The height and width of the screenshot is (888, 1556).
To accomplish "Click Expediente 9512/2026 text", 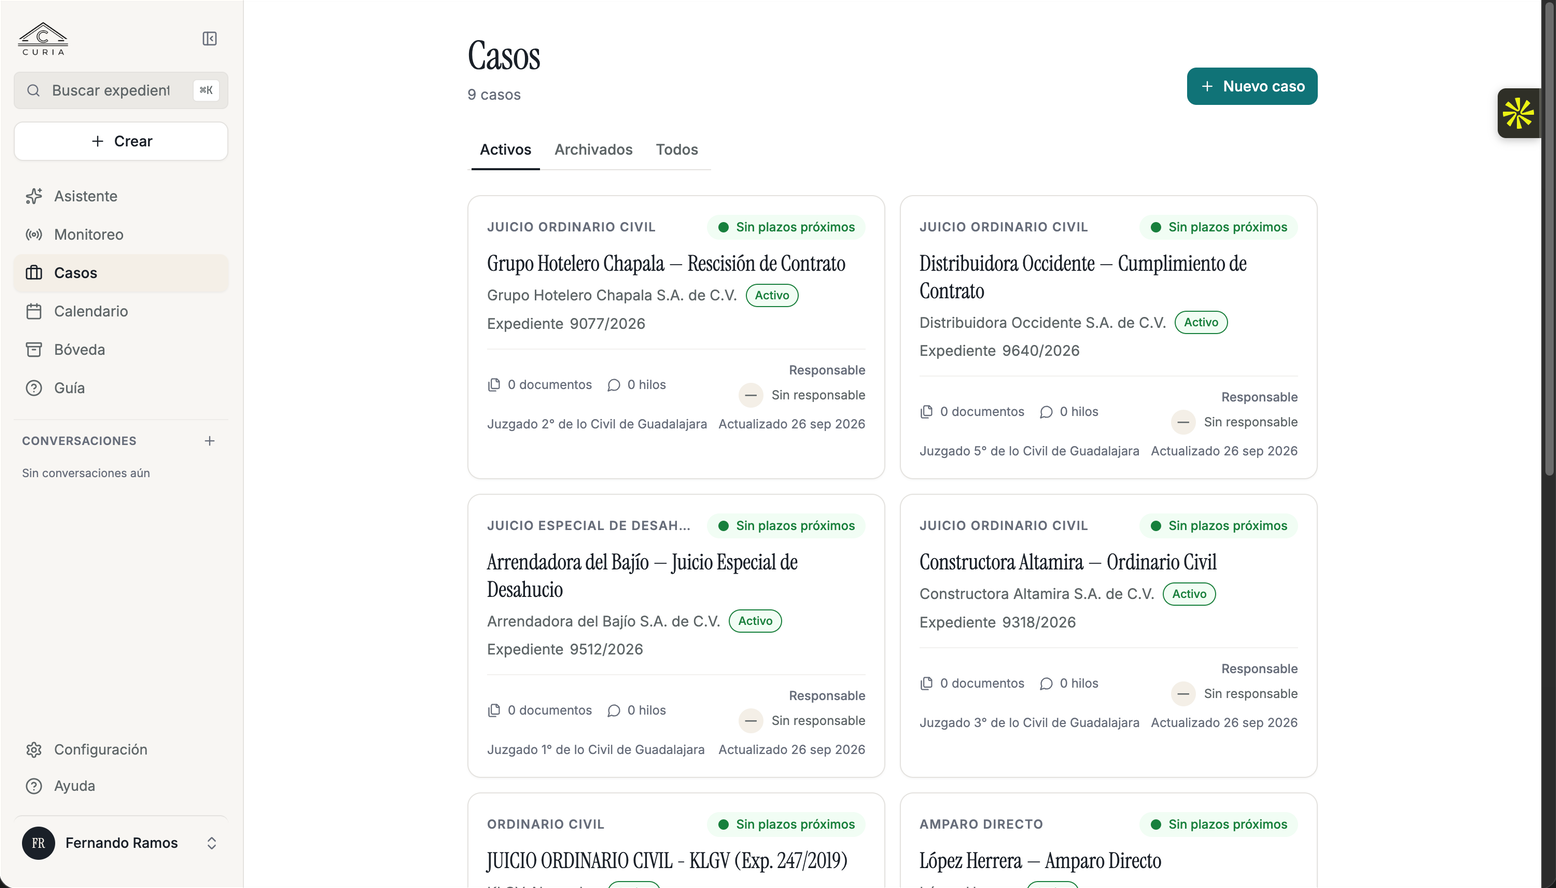I will coord(565,649).
